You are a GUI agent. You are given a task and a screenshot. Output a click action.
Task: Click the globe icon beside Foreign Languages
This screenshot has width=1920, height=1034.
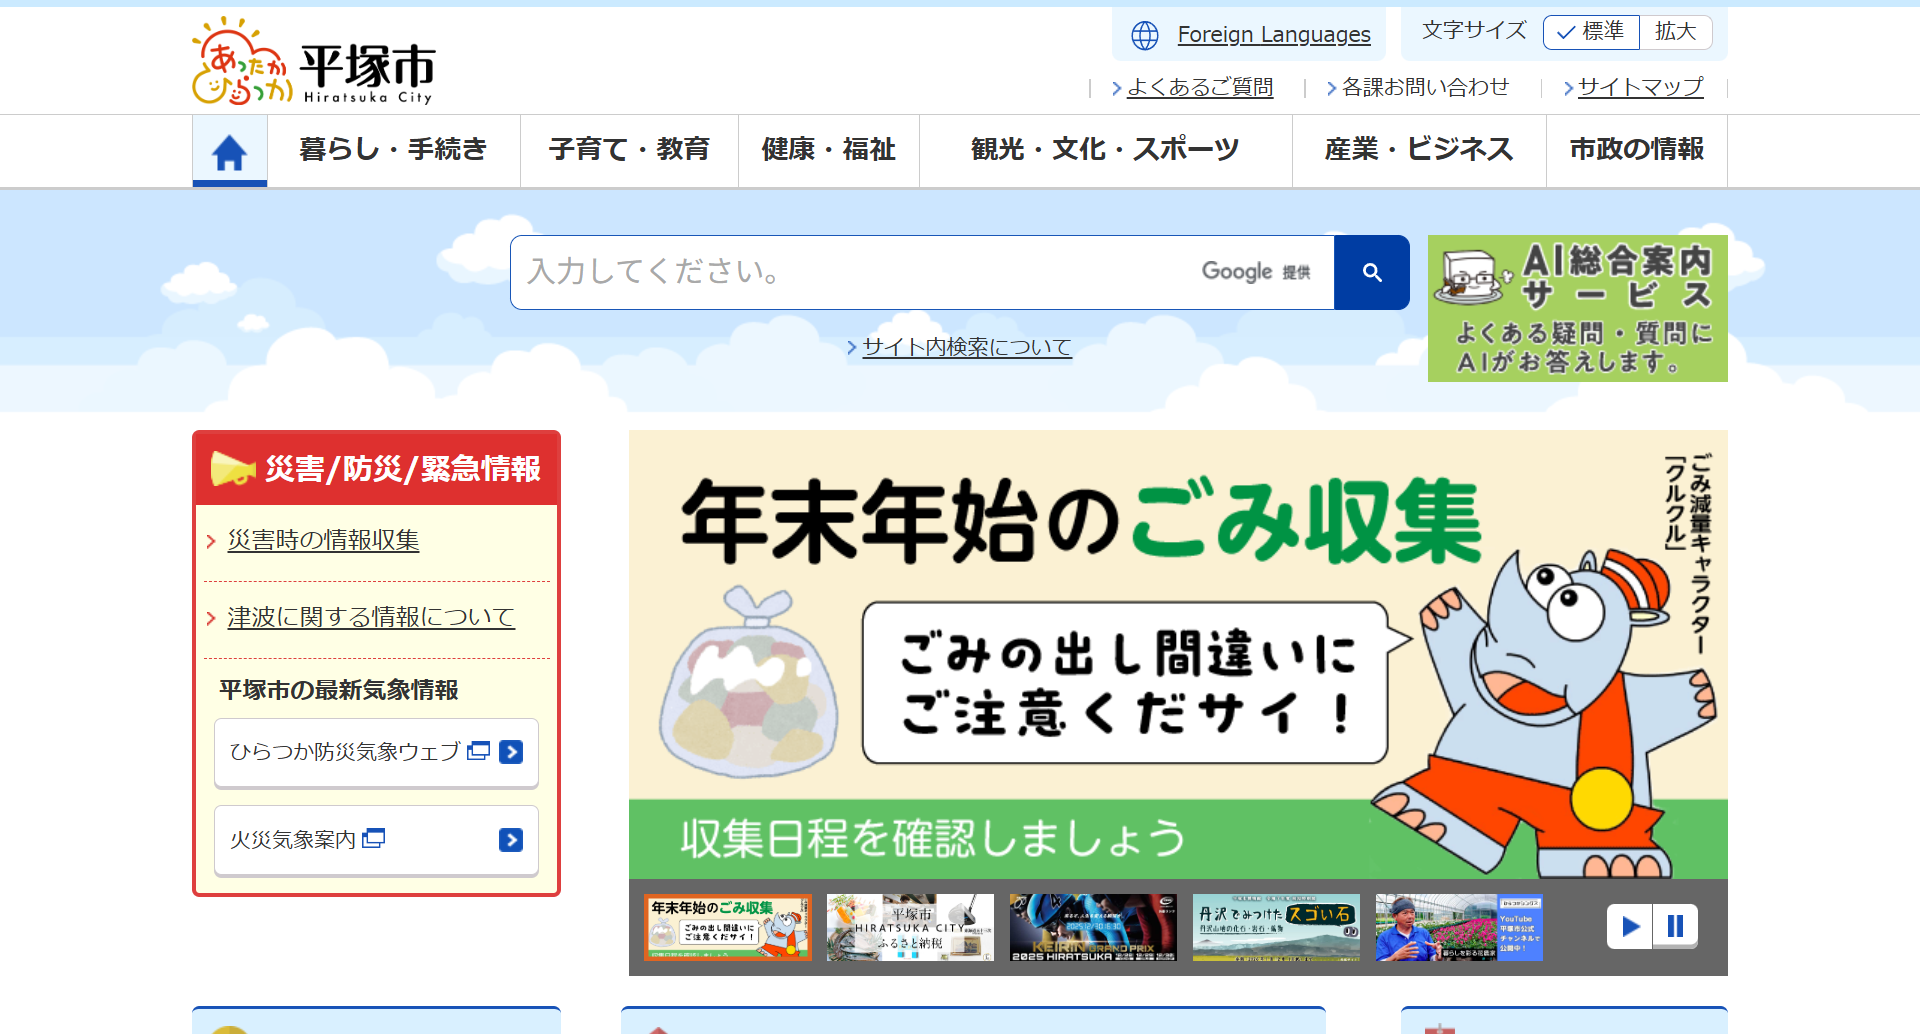[x=1144, y=36]
